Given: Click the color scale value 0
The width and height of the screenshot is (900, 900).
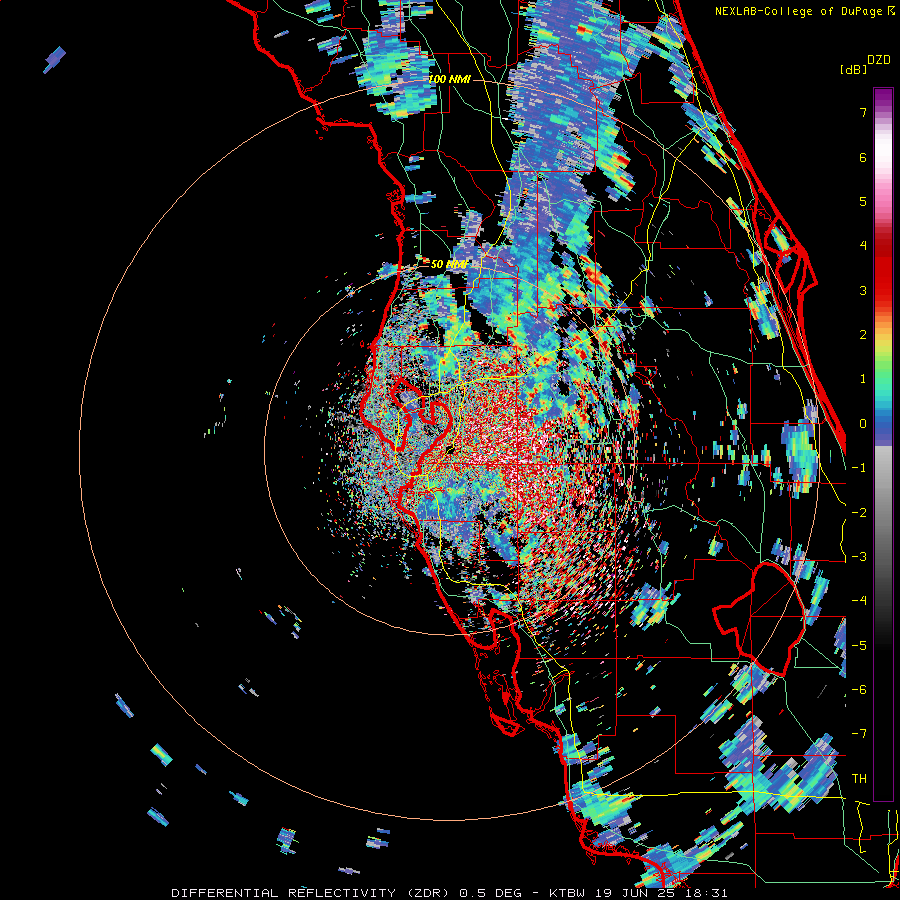Looking at the screenshot, I should click(x=863, y=424).
